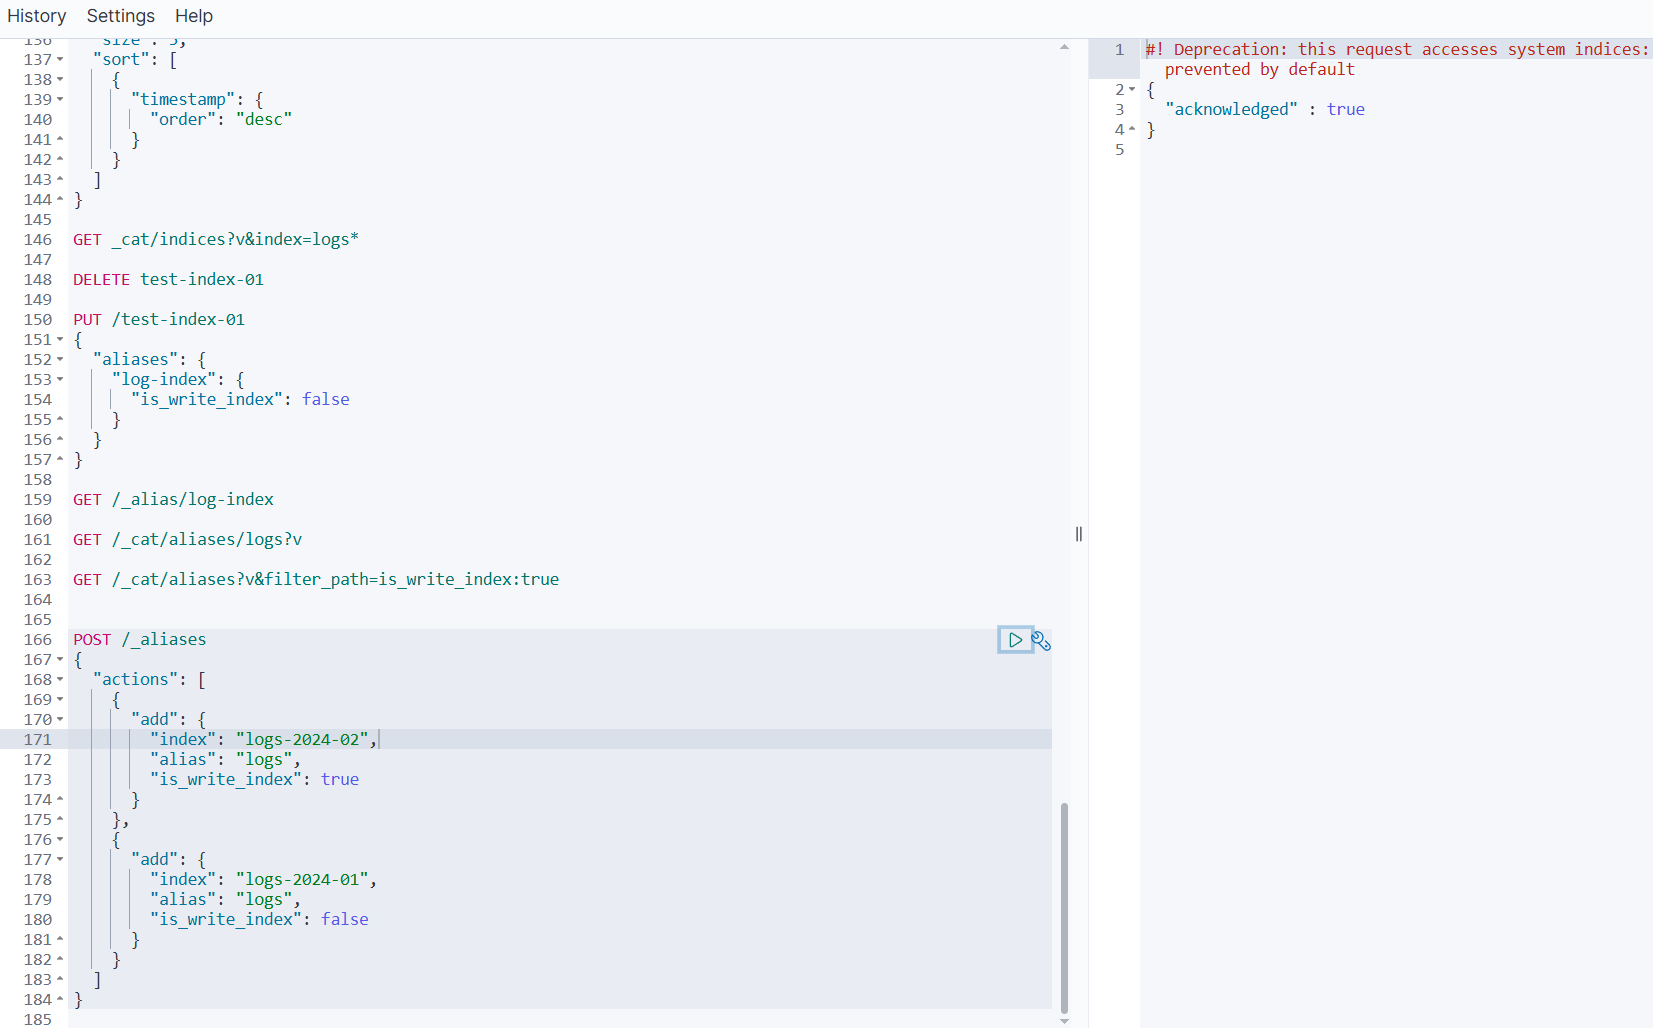The height and width of the screenshot is (1028, 1653).
Task: Click the GET /_alias/log-index request line
Action: click(173, 500)
